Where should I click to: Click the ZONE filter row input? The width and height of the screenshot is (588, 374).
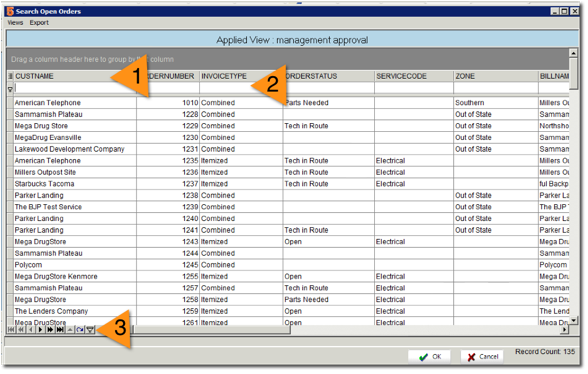click(496, 89)
